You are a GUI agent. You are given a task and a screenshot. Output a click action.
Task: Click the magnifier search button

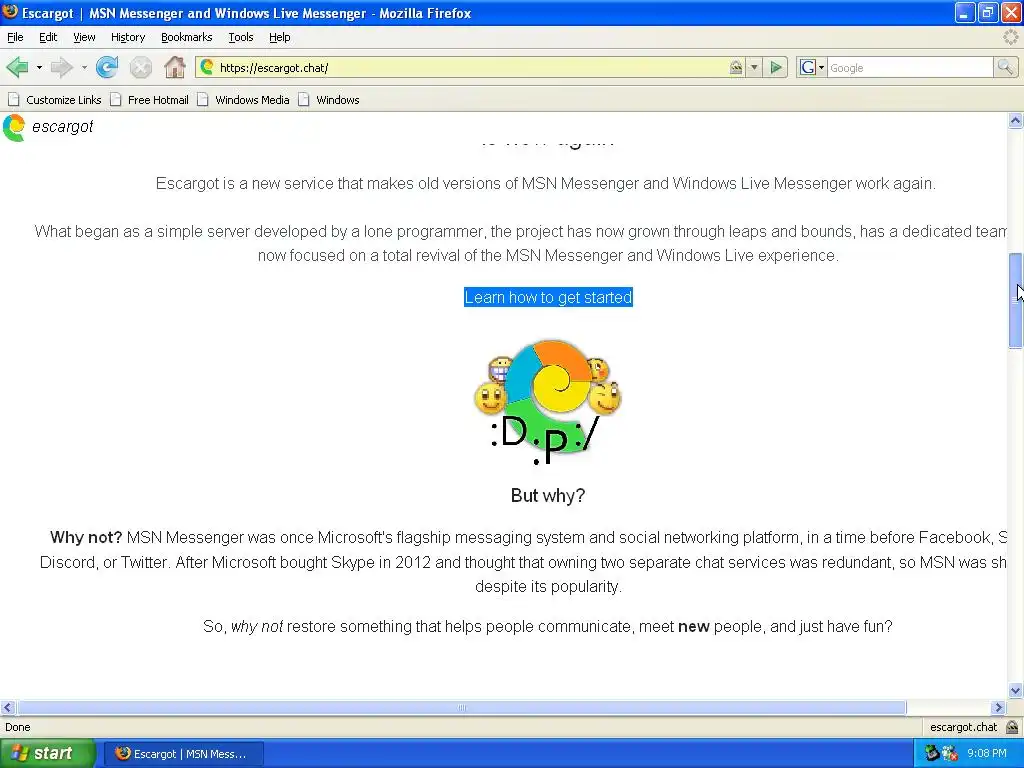(x=1005, y=67)
